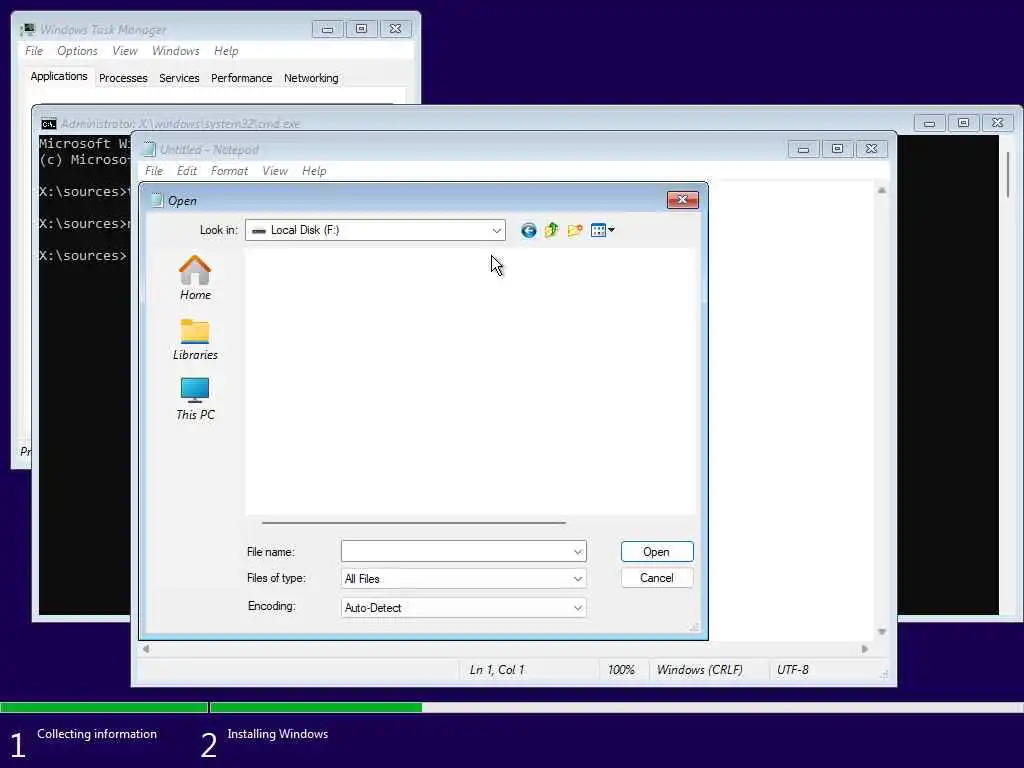The height and width of the screenshot is (768, 1024).
Task: Click the Open dialog title icon
Action: click(157, 200)
